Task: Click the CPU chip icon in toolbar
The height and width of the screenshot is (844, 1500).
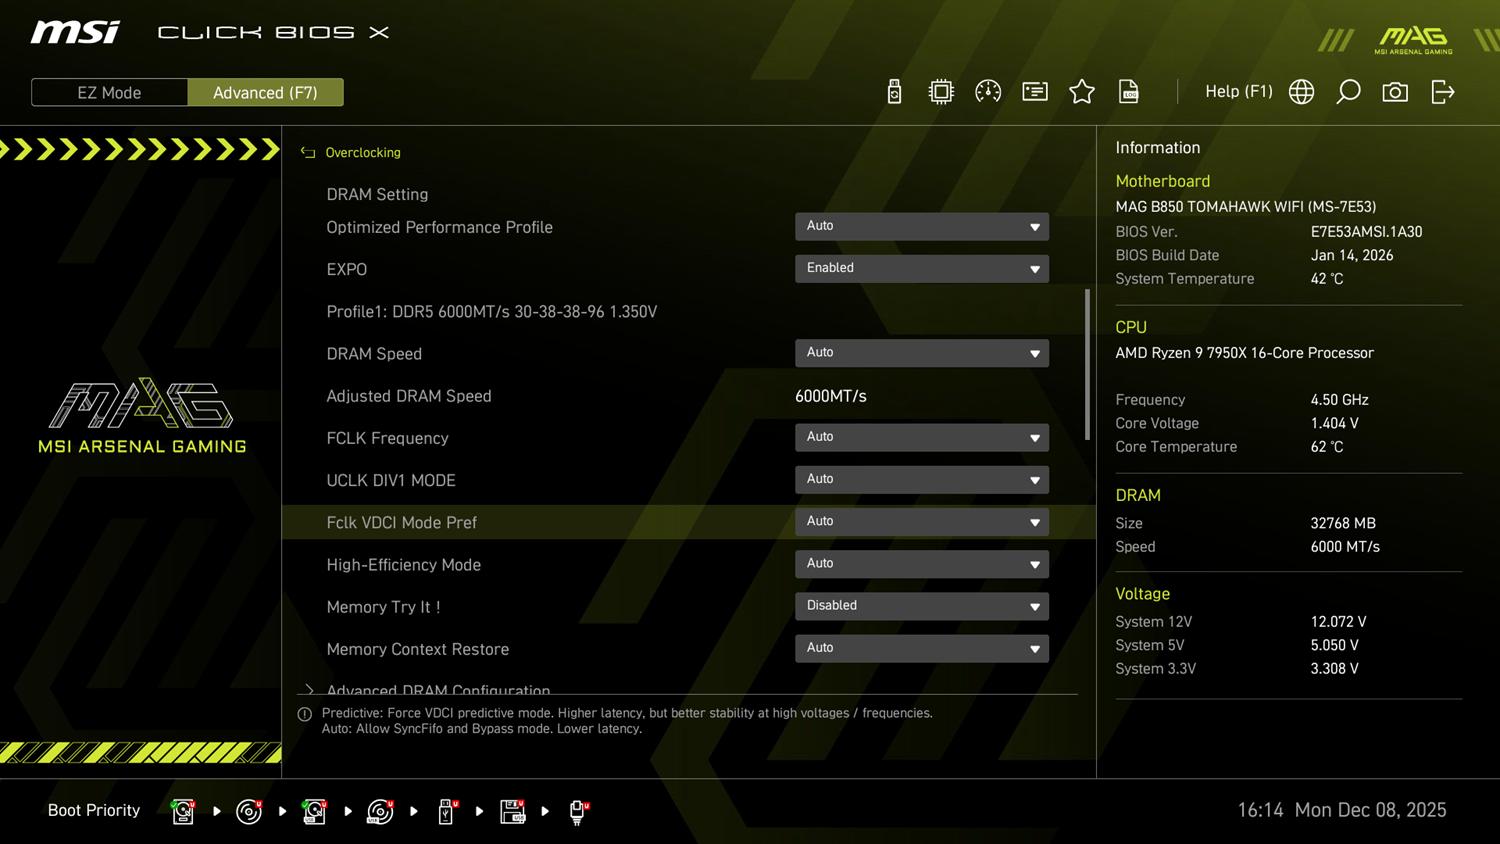Action: coord(941,92)
